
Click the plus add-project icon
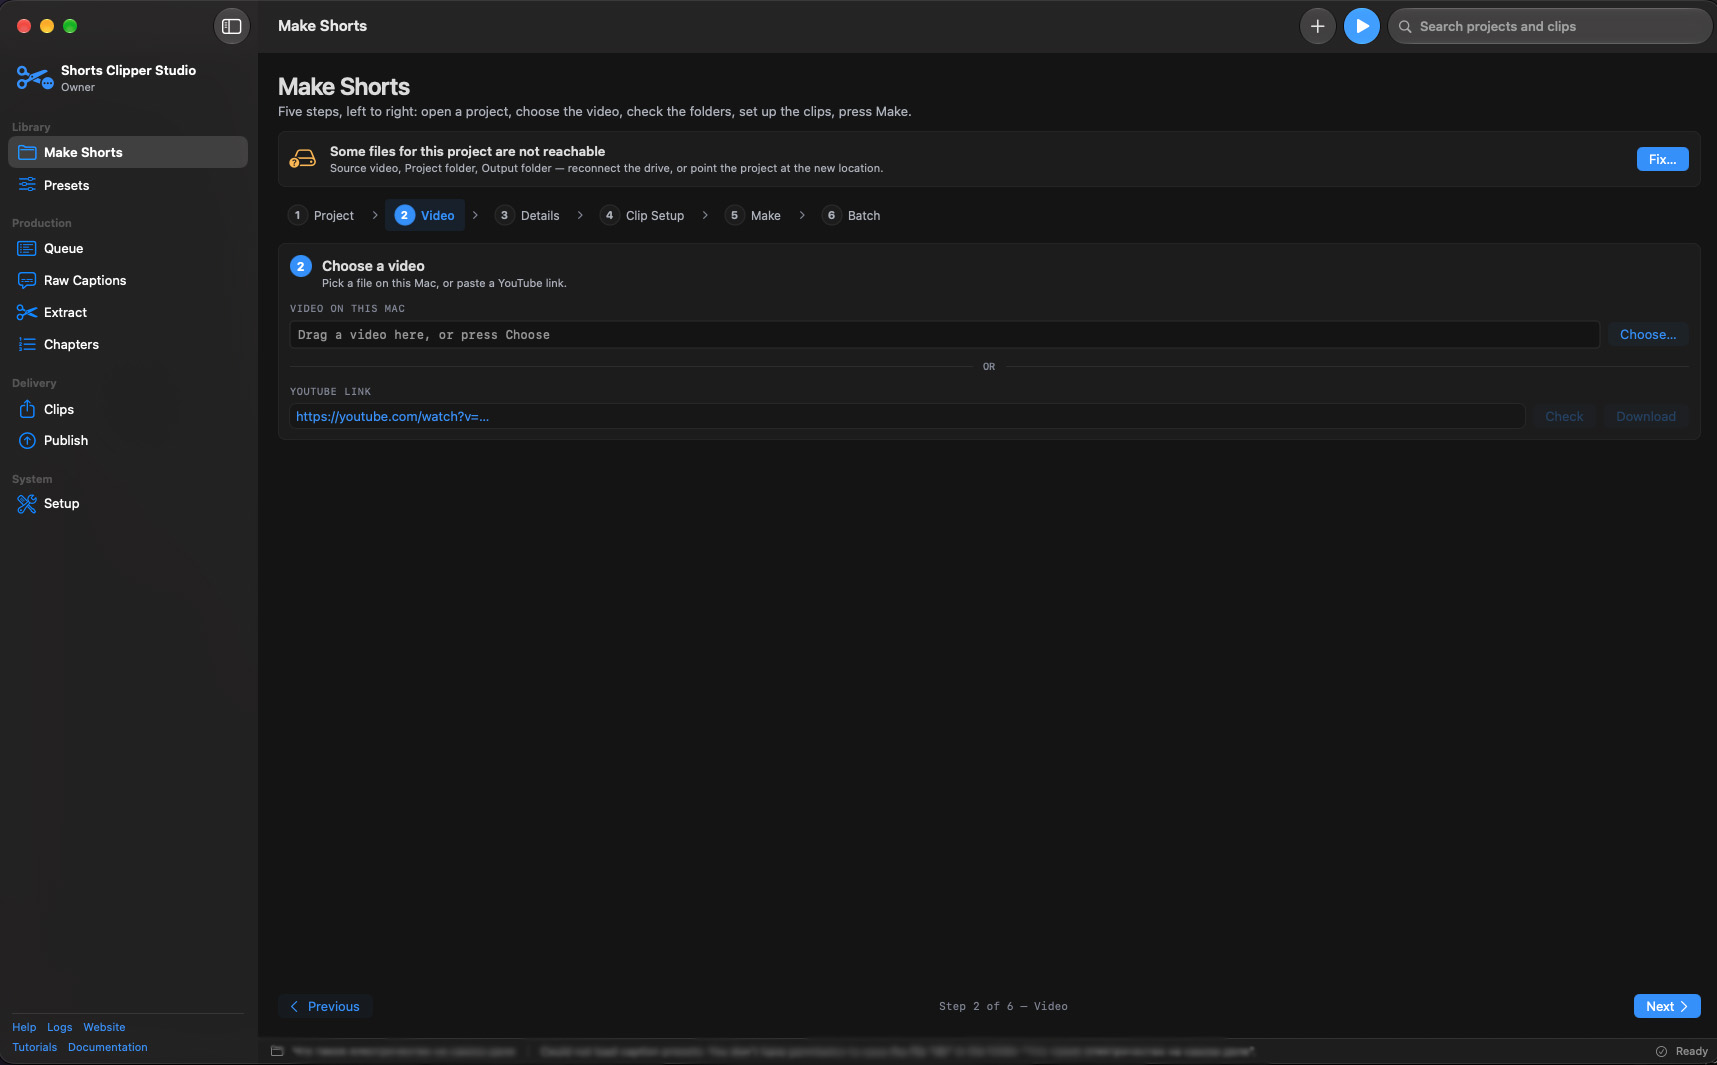[x=1318, y=26]
